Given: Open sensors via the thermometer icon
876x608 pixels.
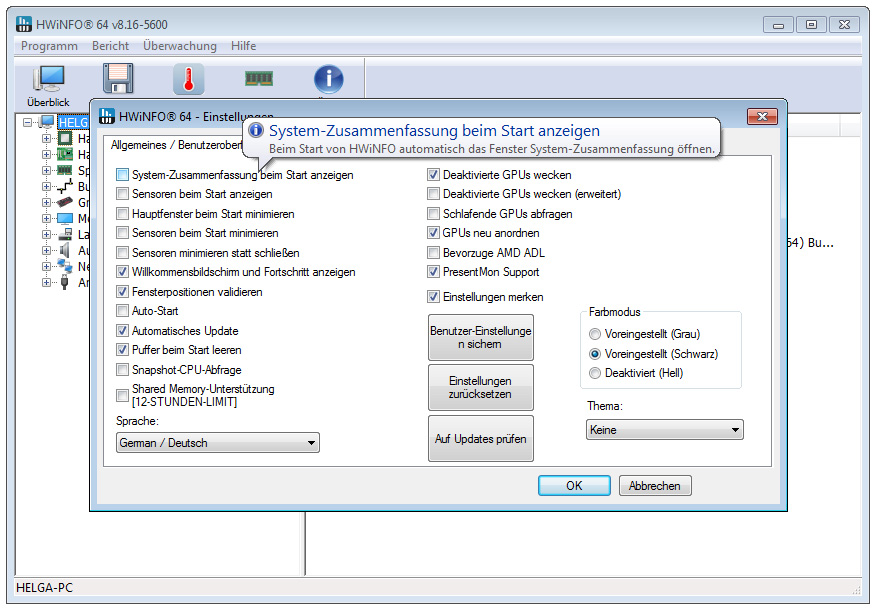Looking at the screenshot, I should click(x=188, y=79).
